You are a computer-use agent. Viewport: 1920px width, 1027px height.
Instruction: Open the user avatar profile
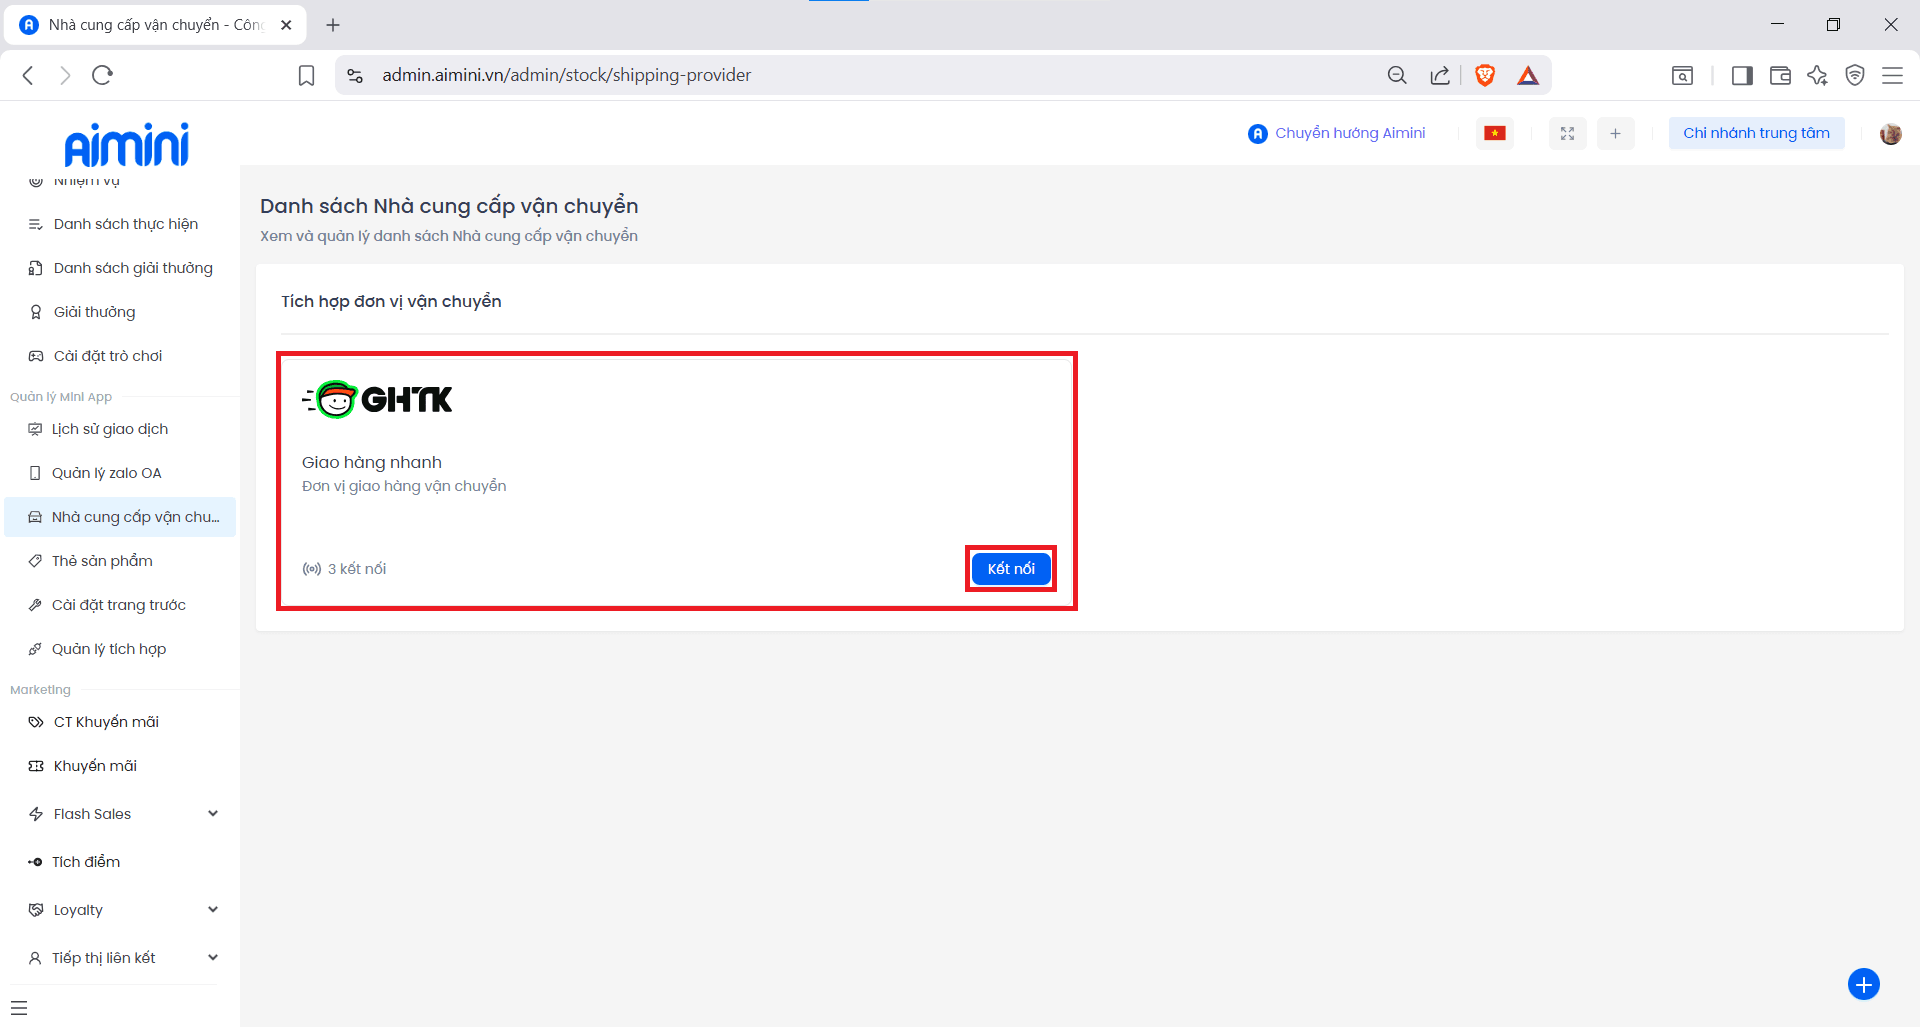pyautogui.click(x=1890, y=133)
